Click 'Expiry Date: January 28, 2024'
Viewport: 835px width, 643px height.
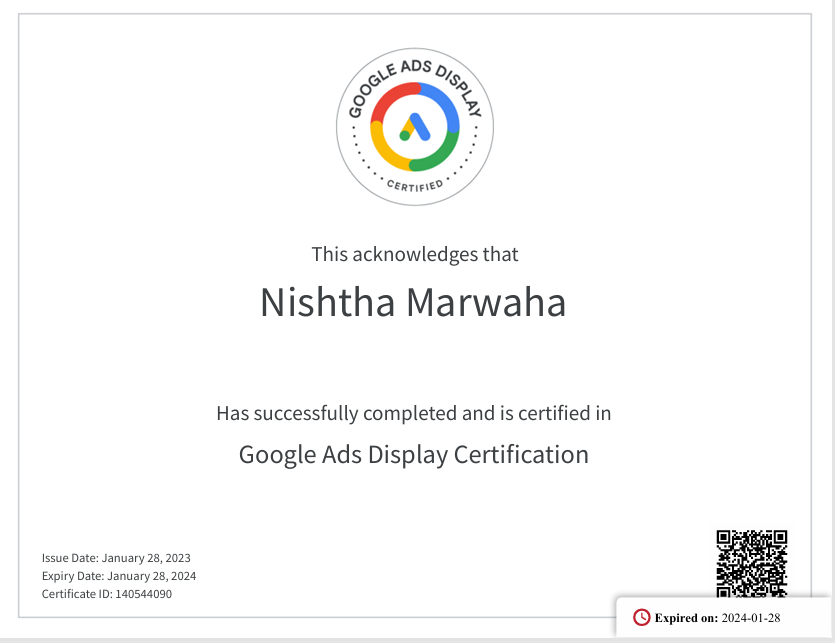(119, 576)
